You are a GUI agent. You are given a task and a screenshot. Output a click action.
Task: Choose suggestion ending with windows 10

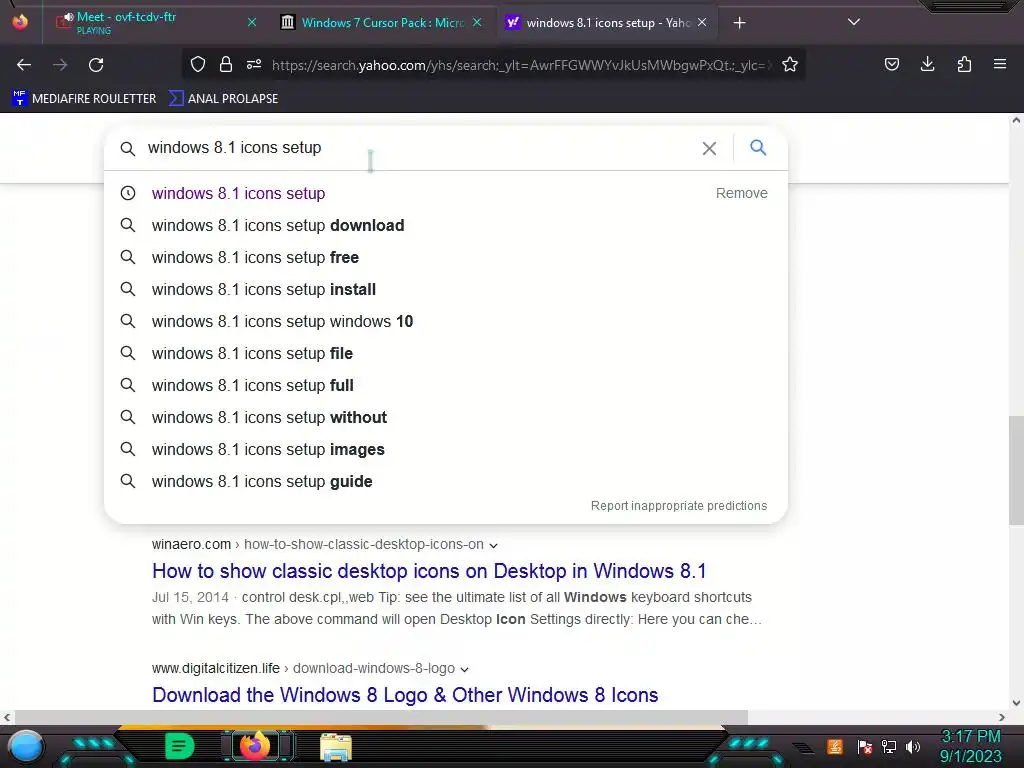(445, 321)
